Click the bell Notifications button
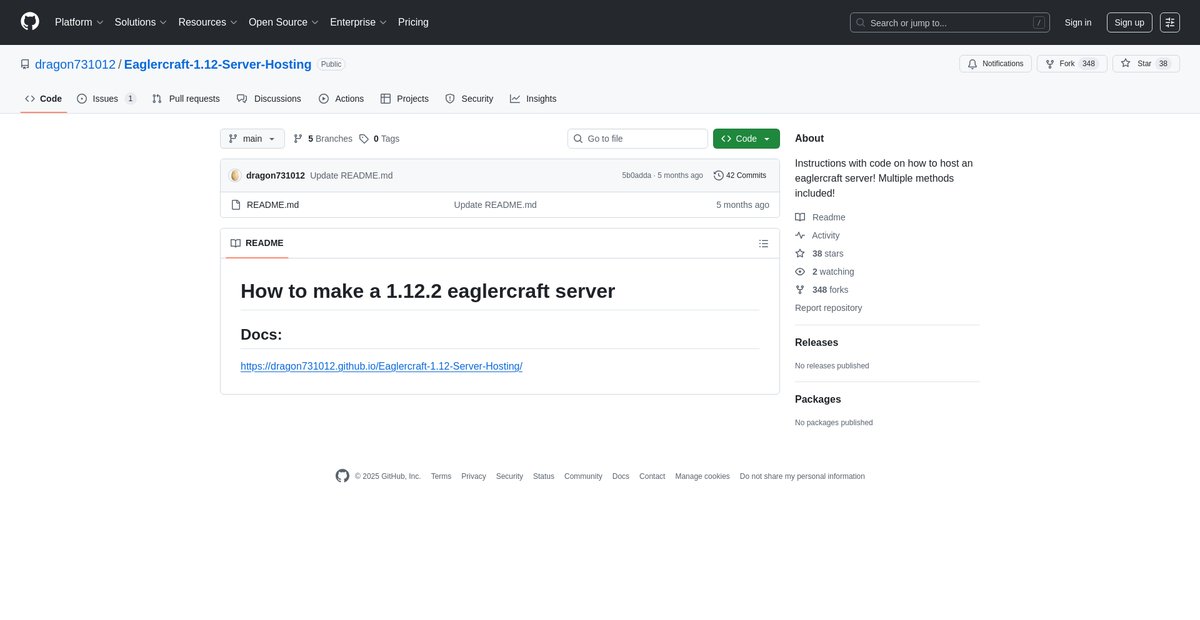1200x620 pixels. click(x=996, y=63)
